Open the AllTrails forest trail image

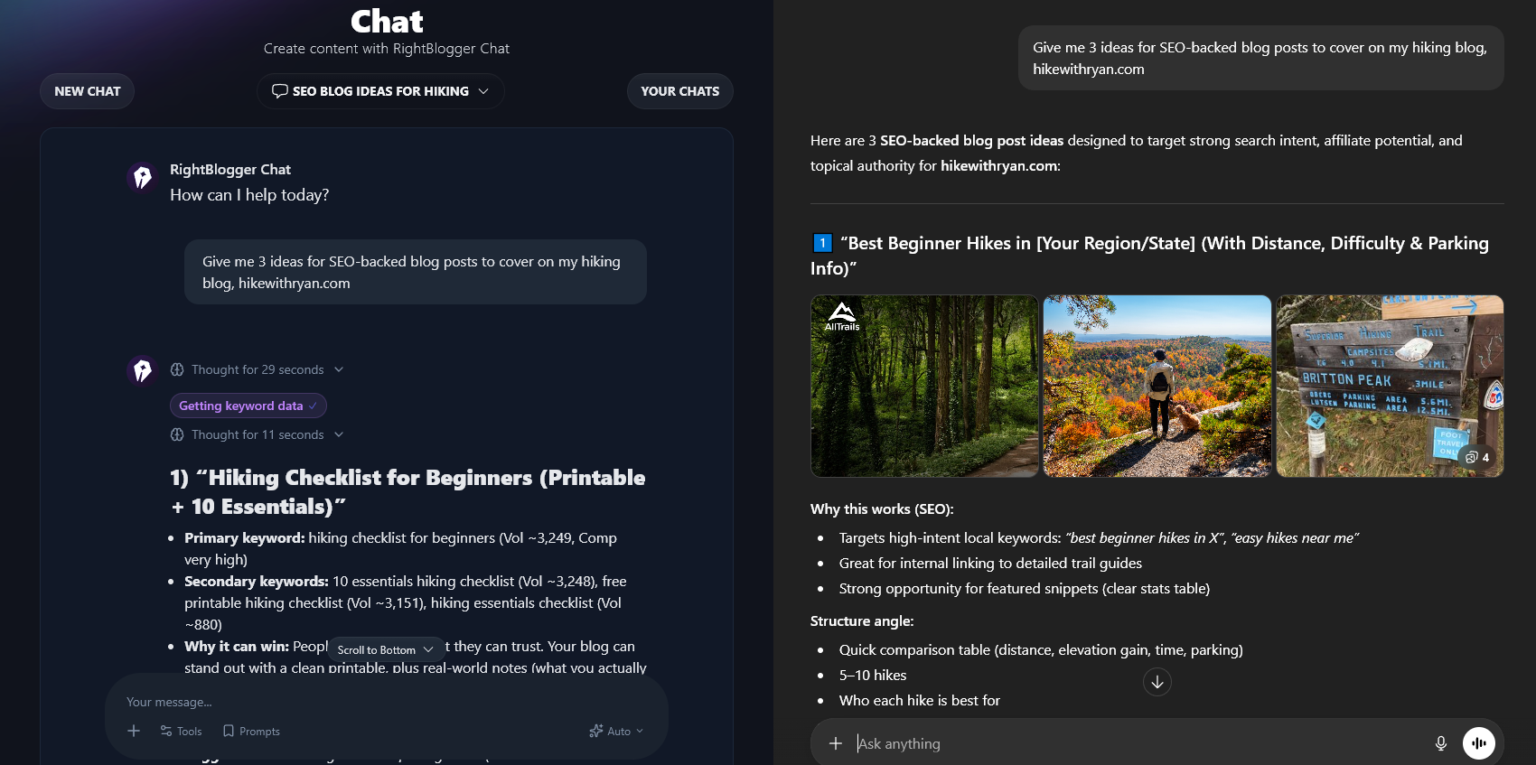tap(924, 386)
